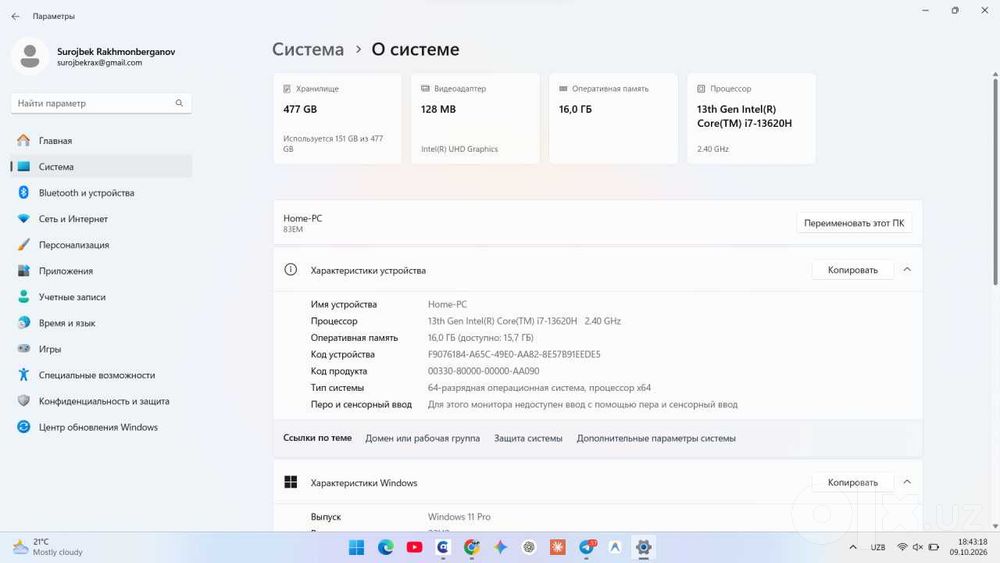Go to Учетные записи

pyautogui.click(x=101, y=297)
